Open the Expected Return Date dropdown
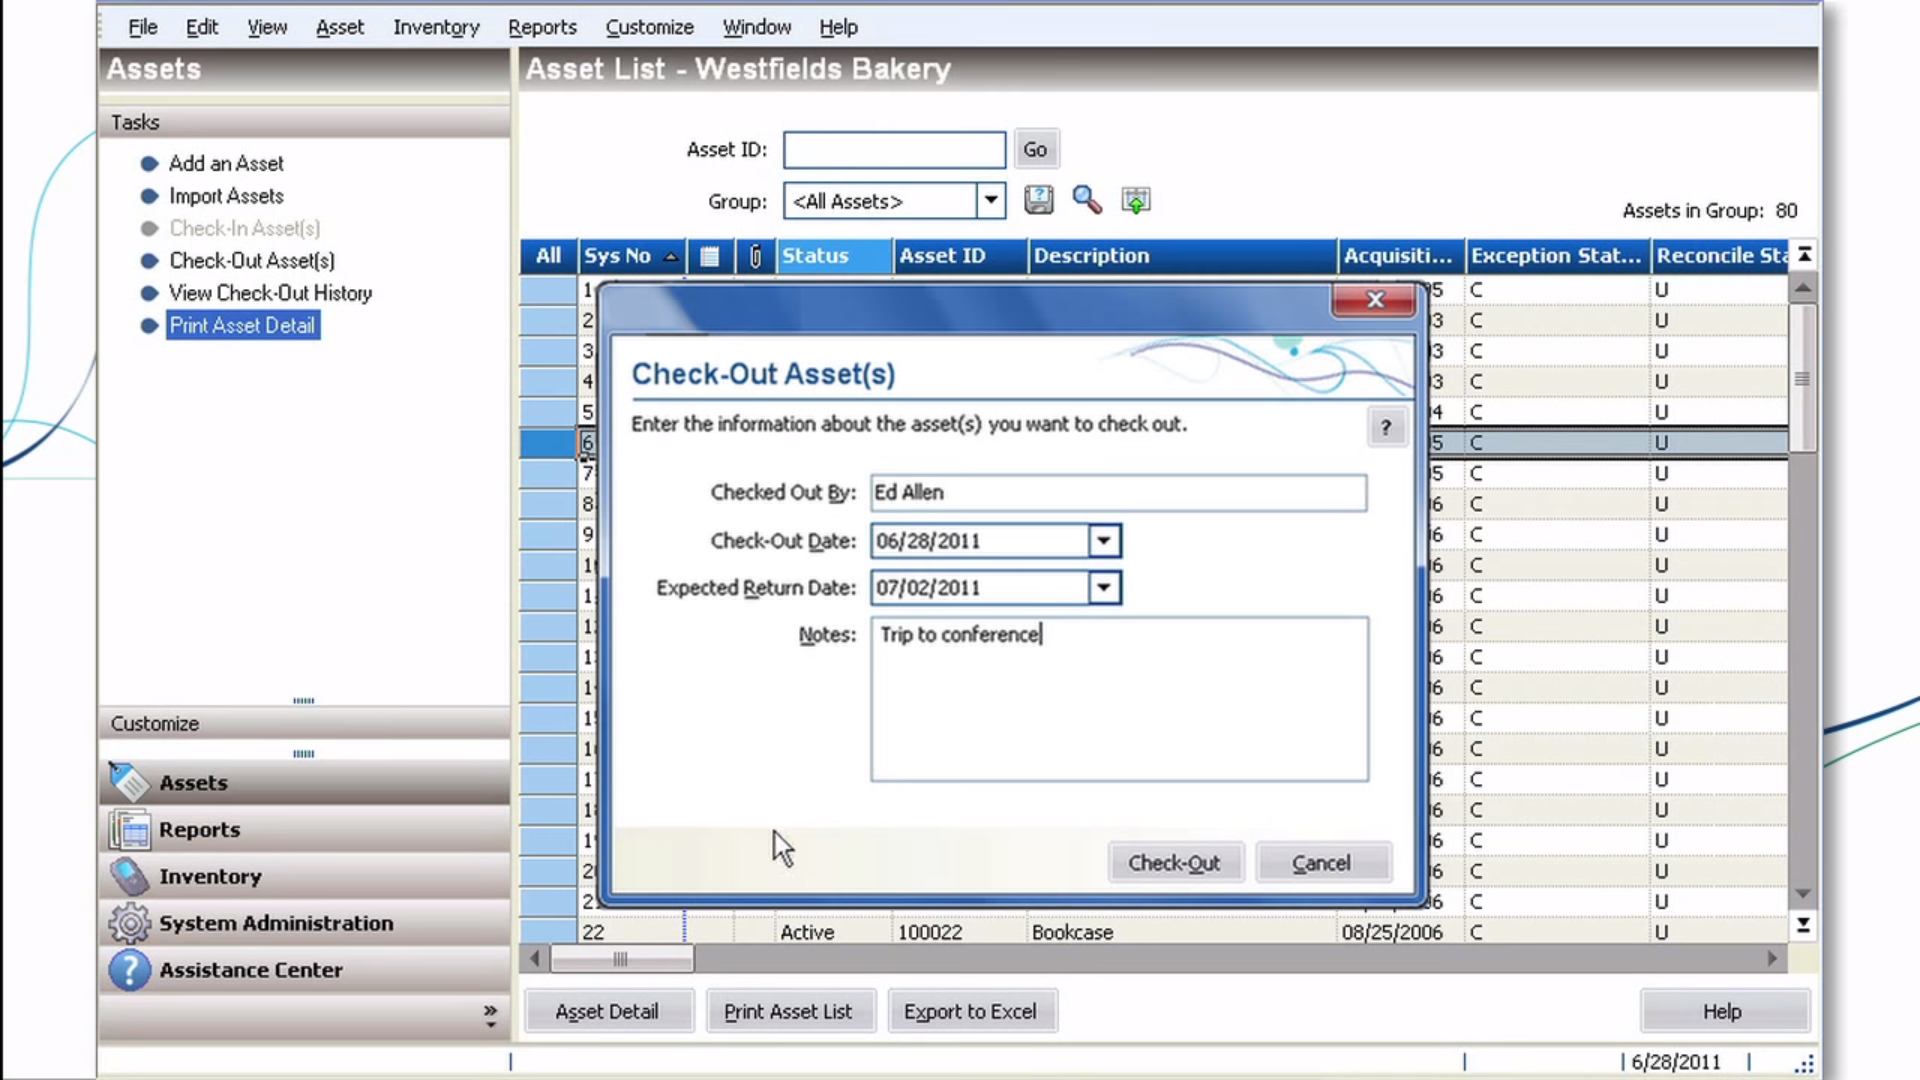This screenshot has height=1080, width=1920. tap(1103, 588)
